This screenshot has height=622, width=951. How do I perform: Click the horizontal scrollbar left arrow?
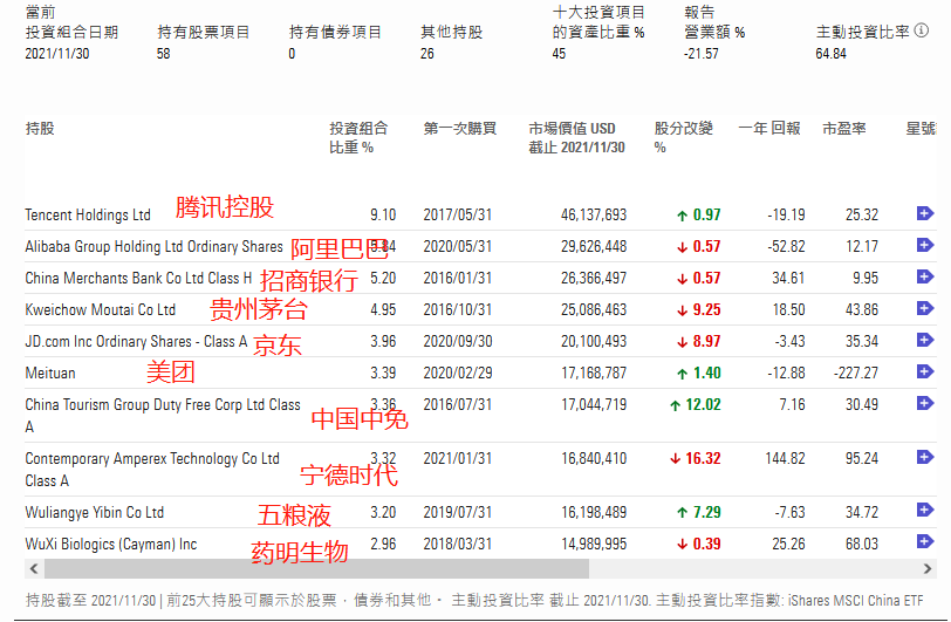pyautogui.click(x=34, y=569)
